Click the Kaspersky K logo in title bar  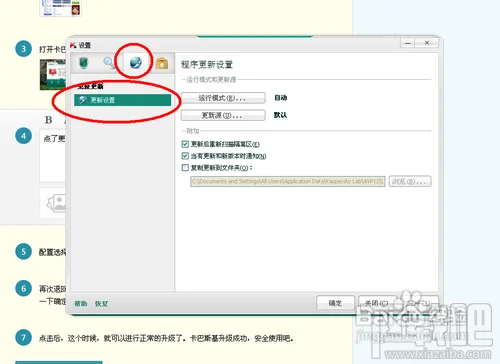click(x=73, y=45)
